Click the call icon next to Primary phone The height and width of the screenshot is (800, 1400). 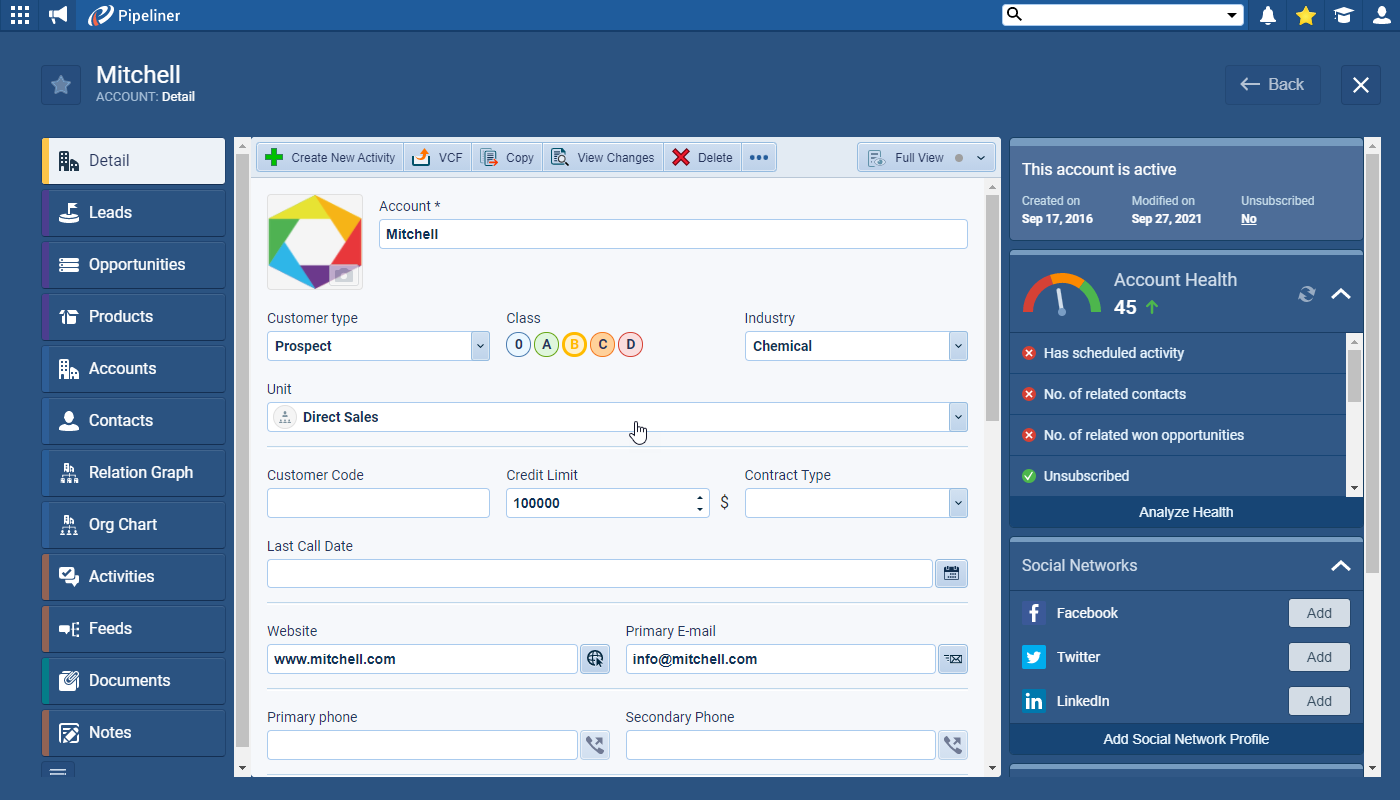(x=595, y=745)
